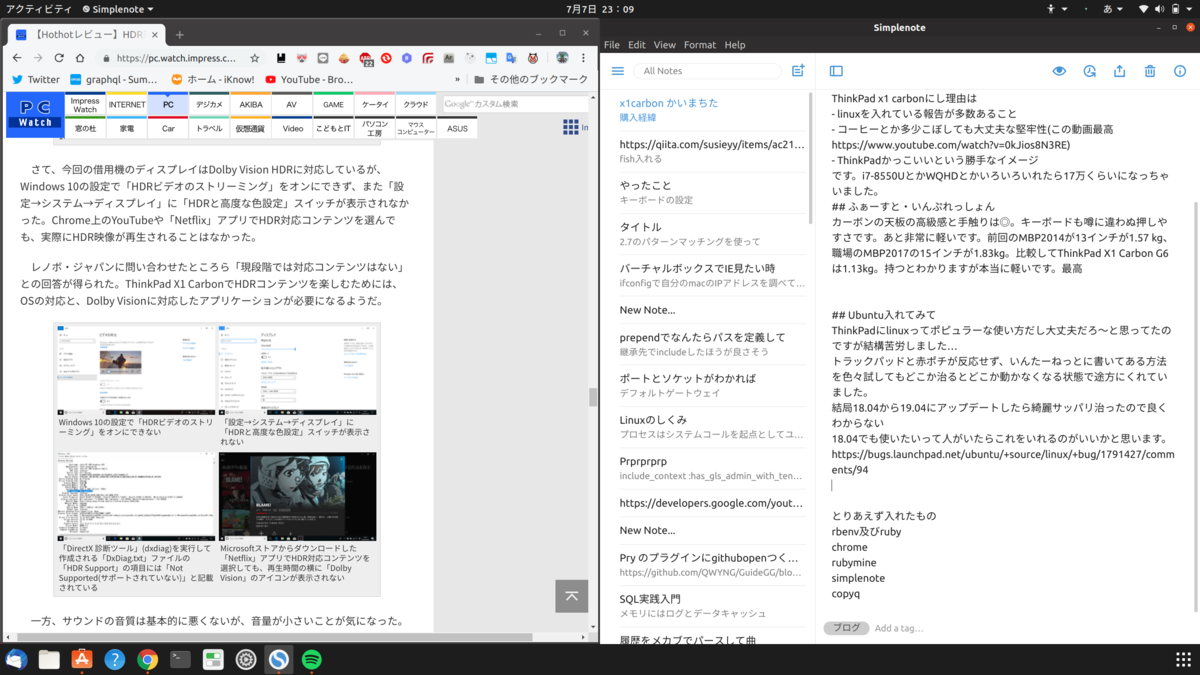Image resolution: width=1200 pixels, height=675 pixels.
Task: Open note info icon
Action: pyautogui.click(x=1180, y=71)
